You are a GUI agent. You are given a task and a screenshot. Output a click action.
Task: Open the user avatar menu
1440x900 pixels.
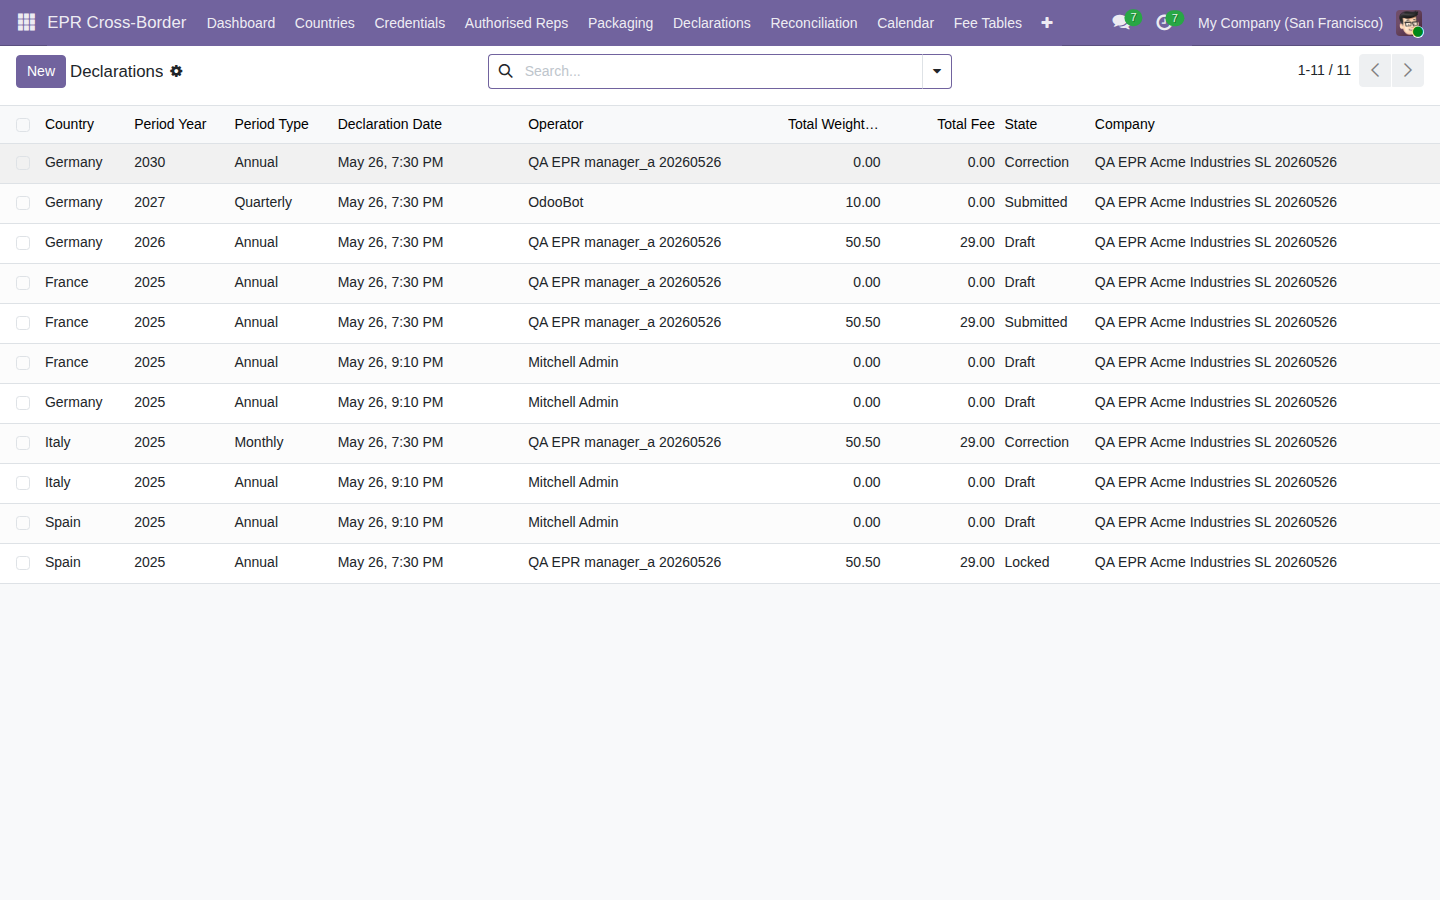1409,23
